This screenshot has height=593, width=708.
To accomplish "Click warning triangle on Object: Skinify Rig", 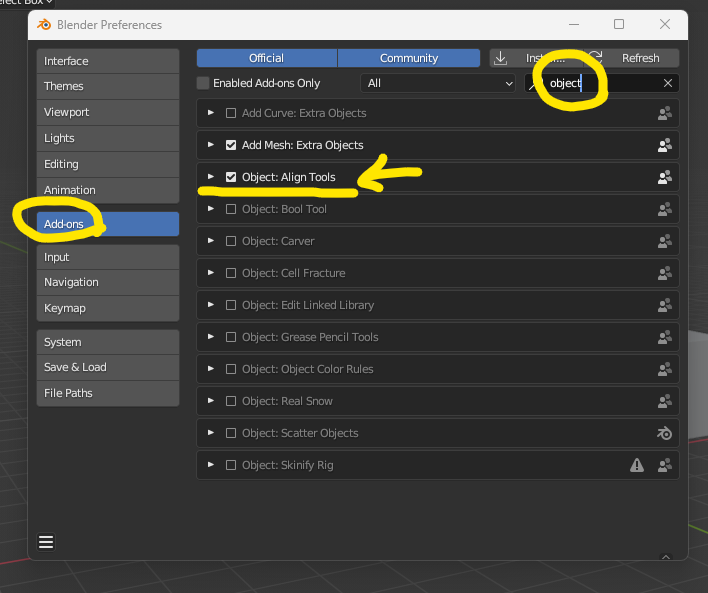I will click(x=637, y=465).
